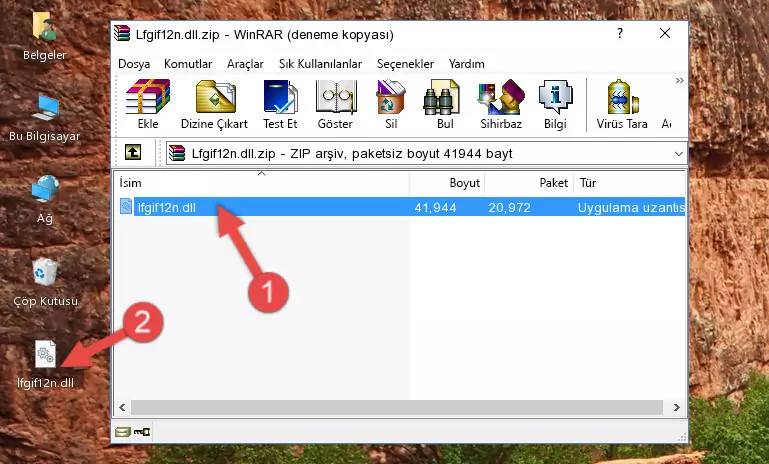Sort by İsim column header

pos(262,182)
